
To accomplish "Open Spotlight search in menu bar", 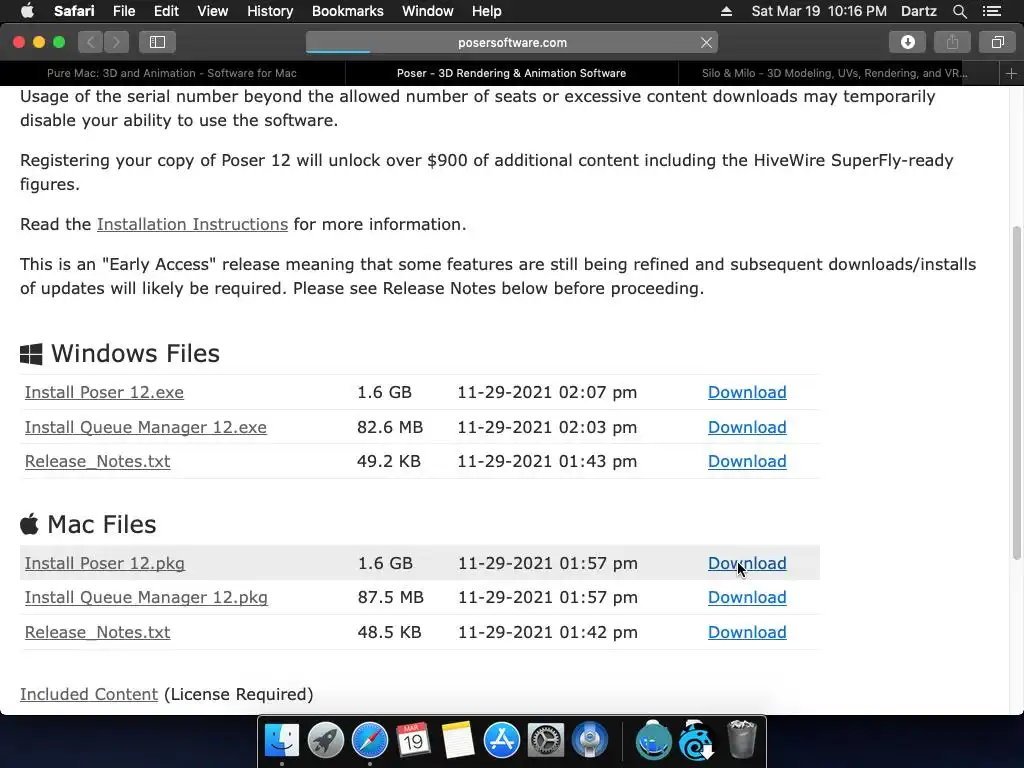I will click(959, 11).
